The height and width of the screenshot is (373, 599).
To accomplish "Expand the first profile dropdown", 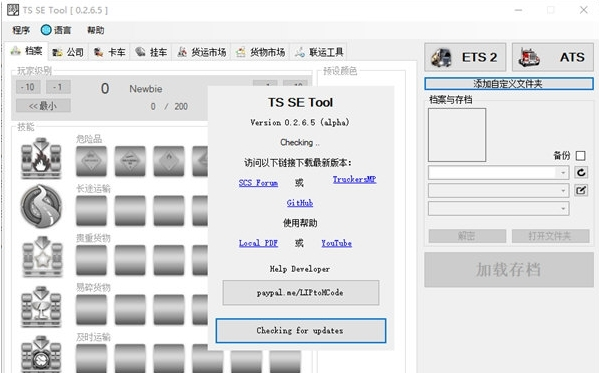I will point(499,172).
